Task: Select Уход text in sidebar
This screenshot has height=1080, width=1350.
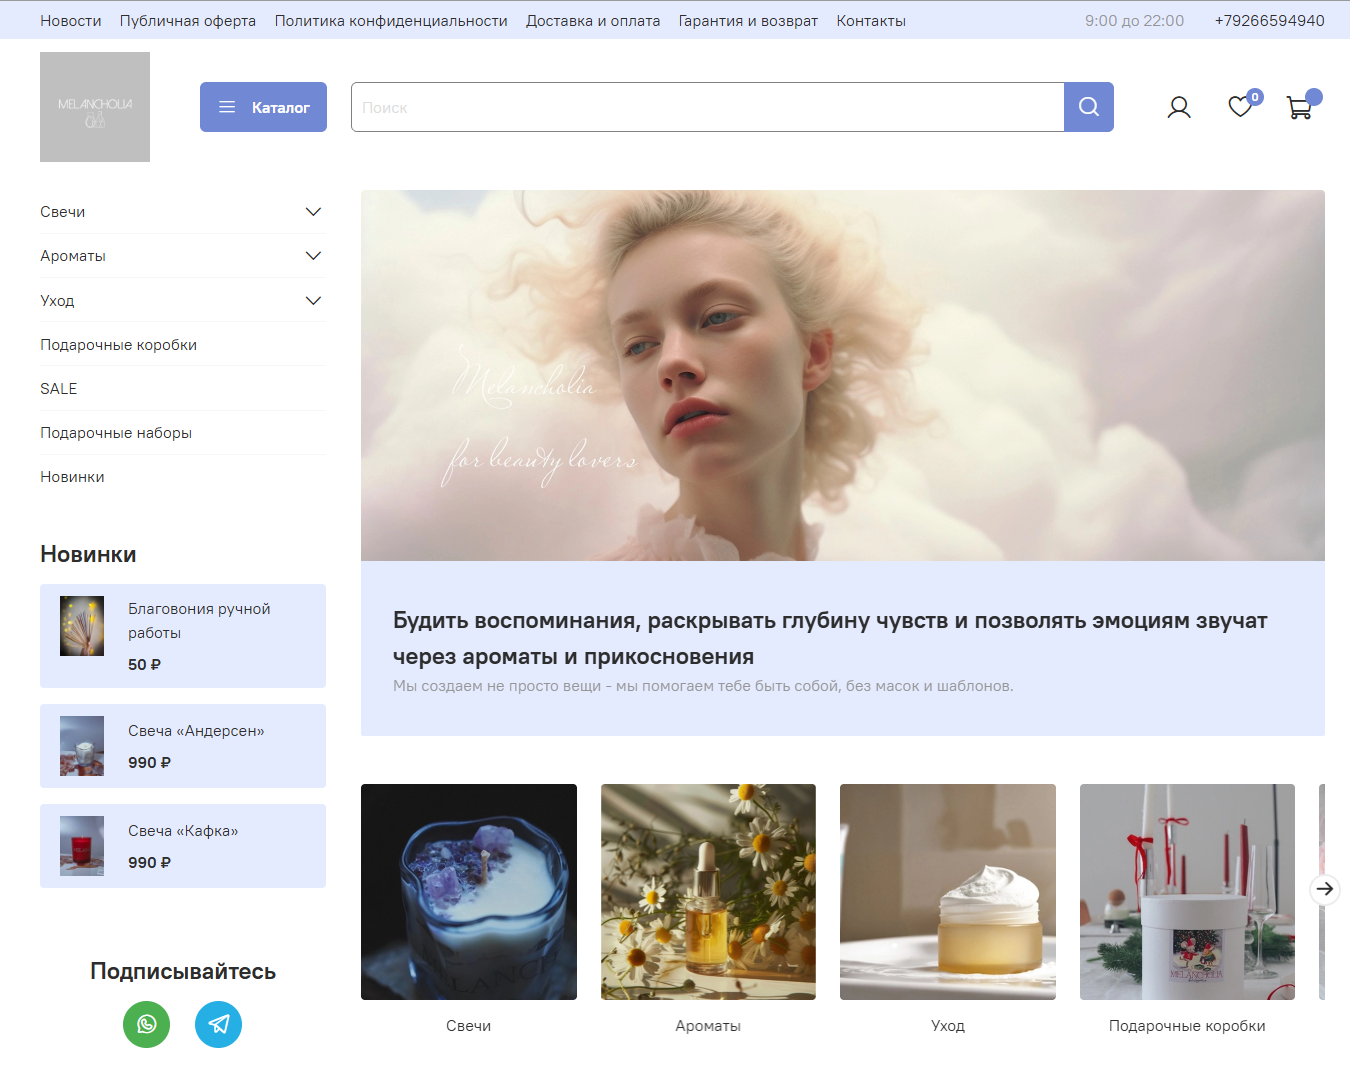Action: tap(57, 301)
